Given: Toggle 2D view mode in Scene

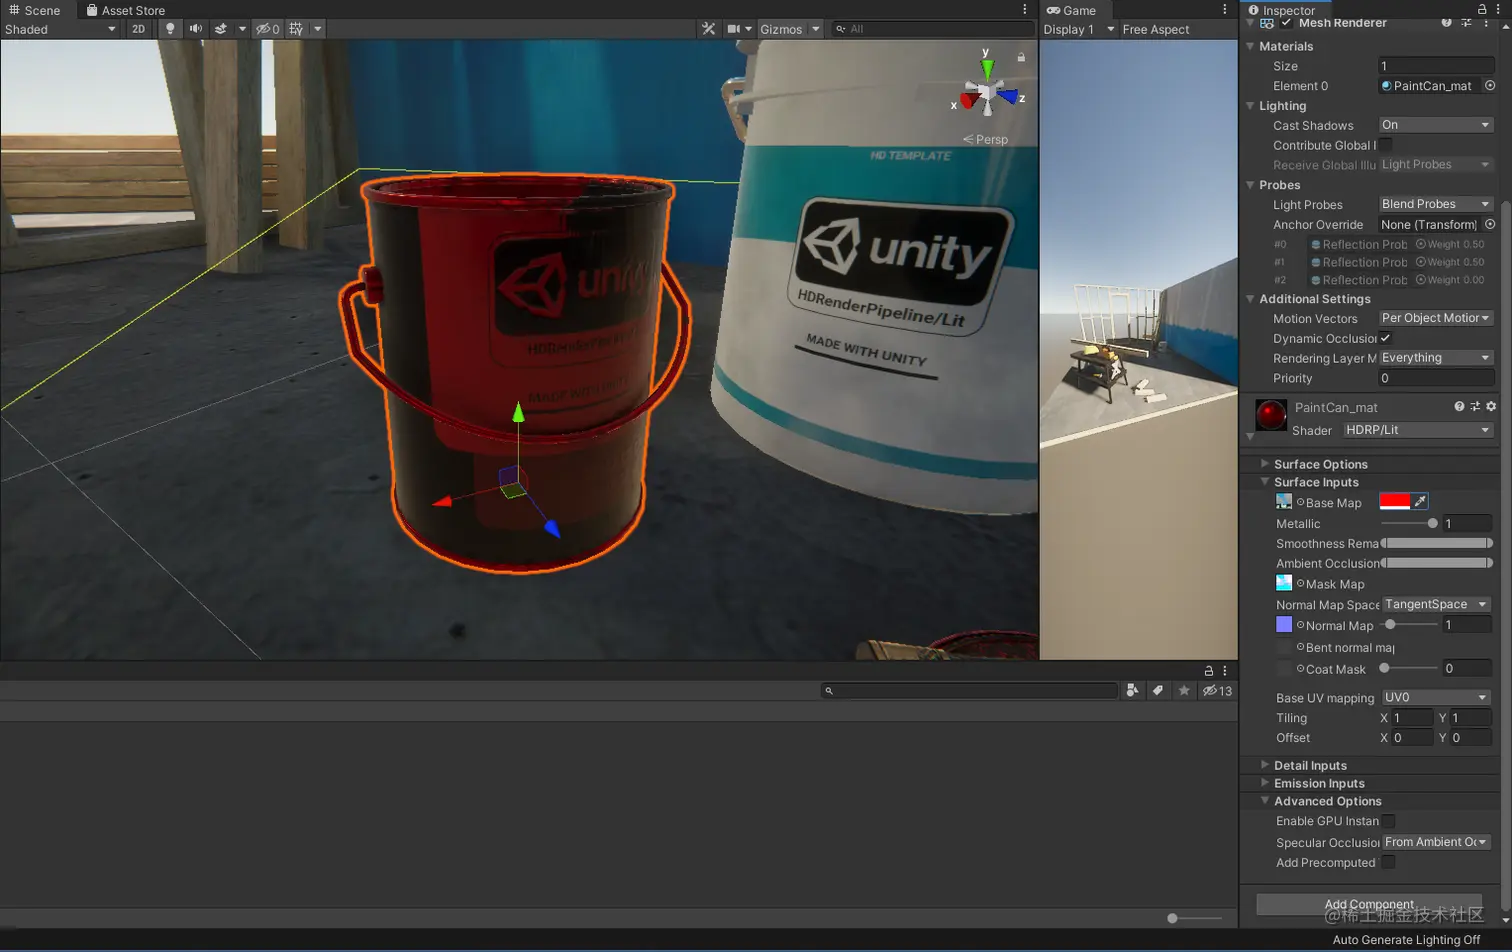Looking at the screenshot, I should point(138,29).
